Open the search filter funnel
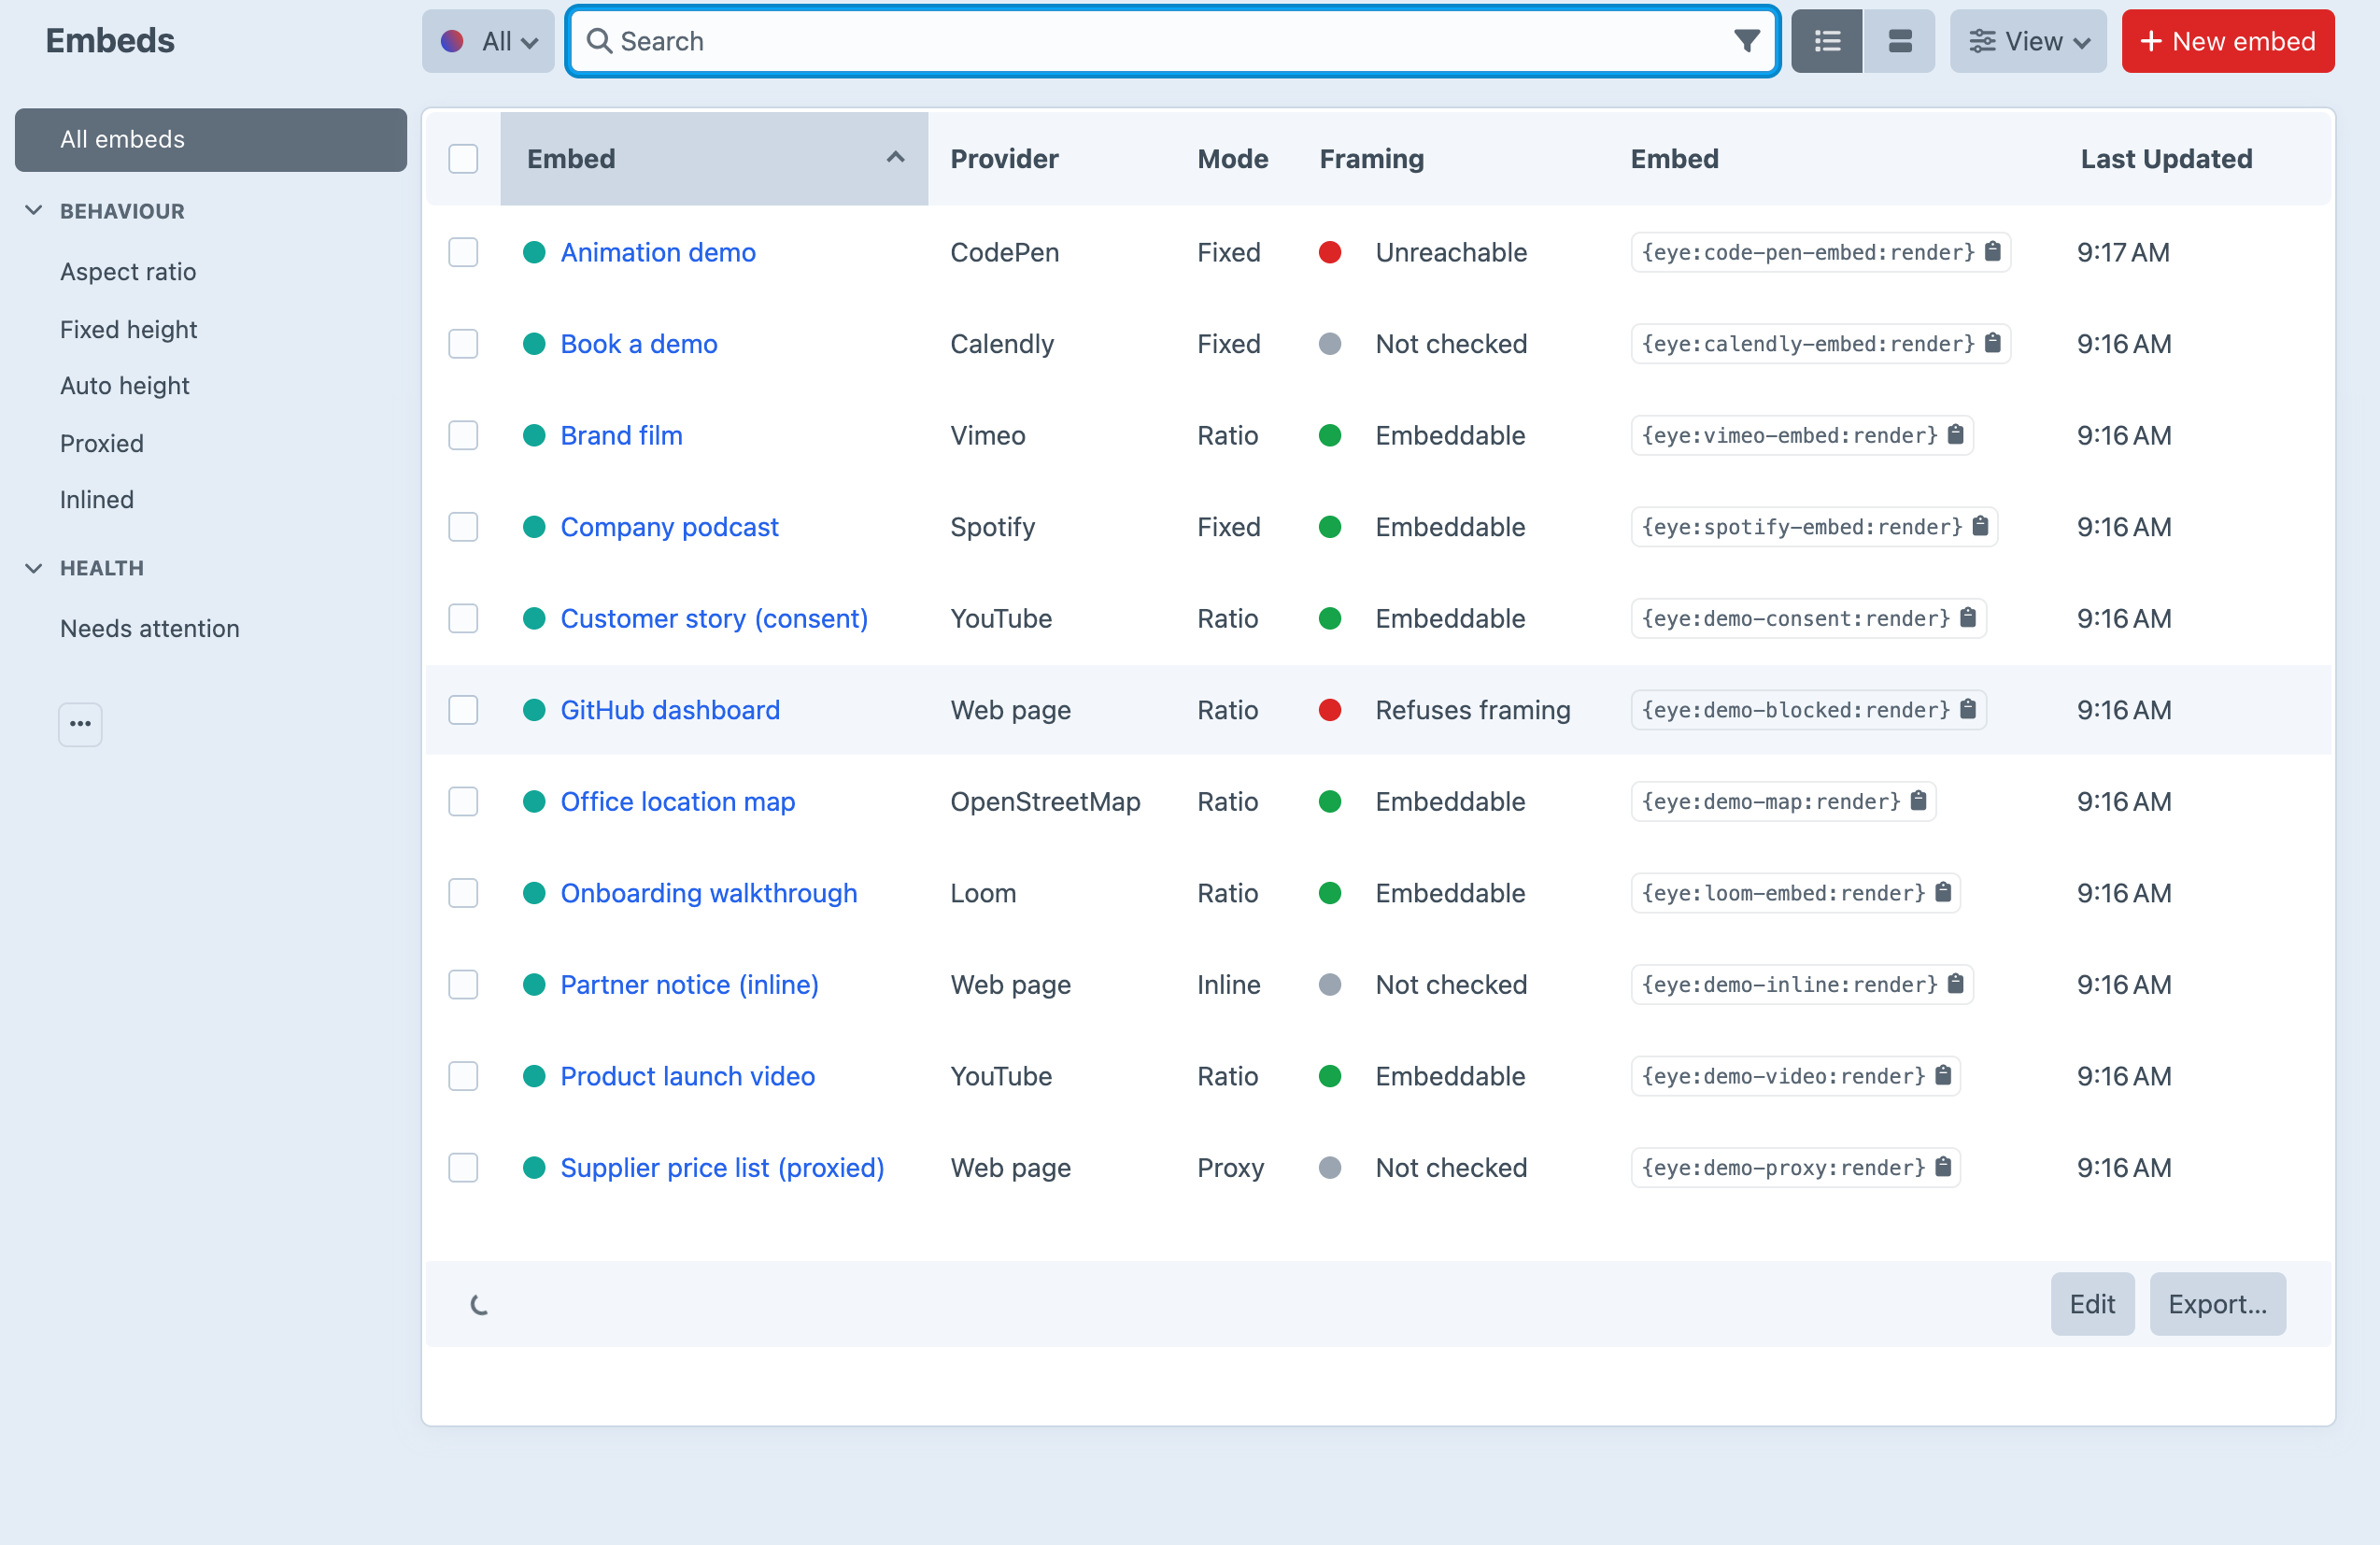The width and height of the screenshot is (2380, 1545). click(x=1746, y=41)
